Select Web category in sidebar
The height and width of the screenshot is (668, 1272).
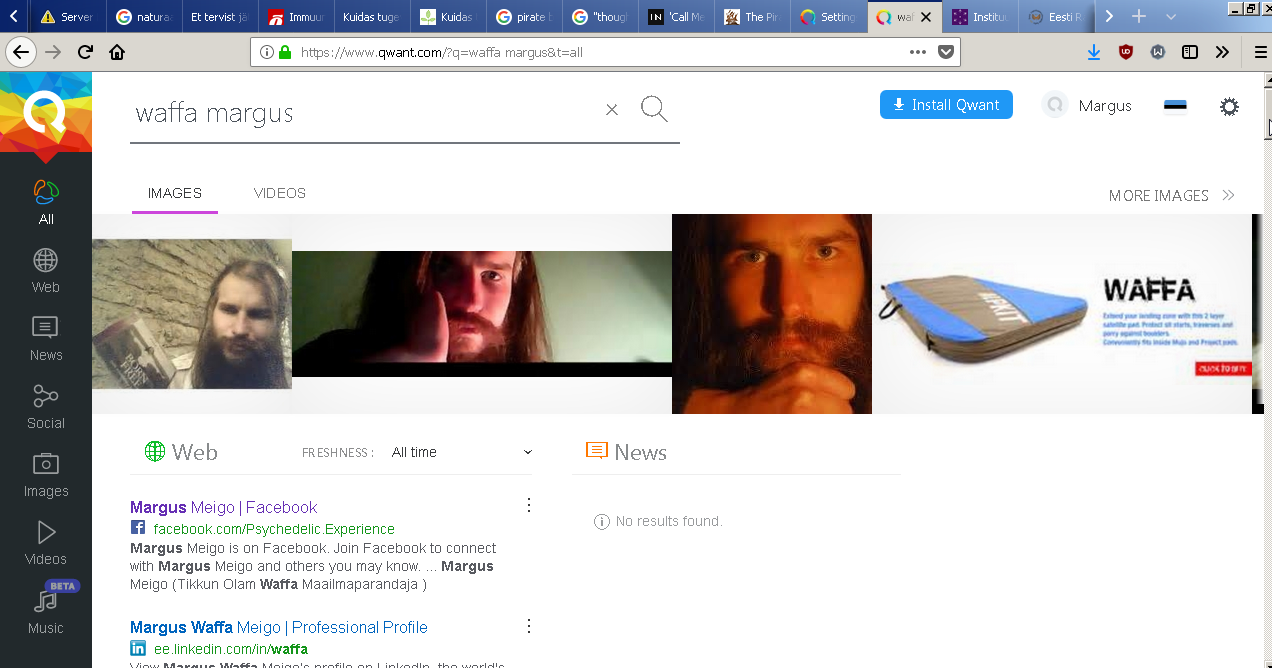[46, 271]
